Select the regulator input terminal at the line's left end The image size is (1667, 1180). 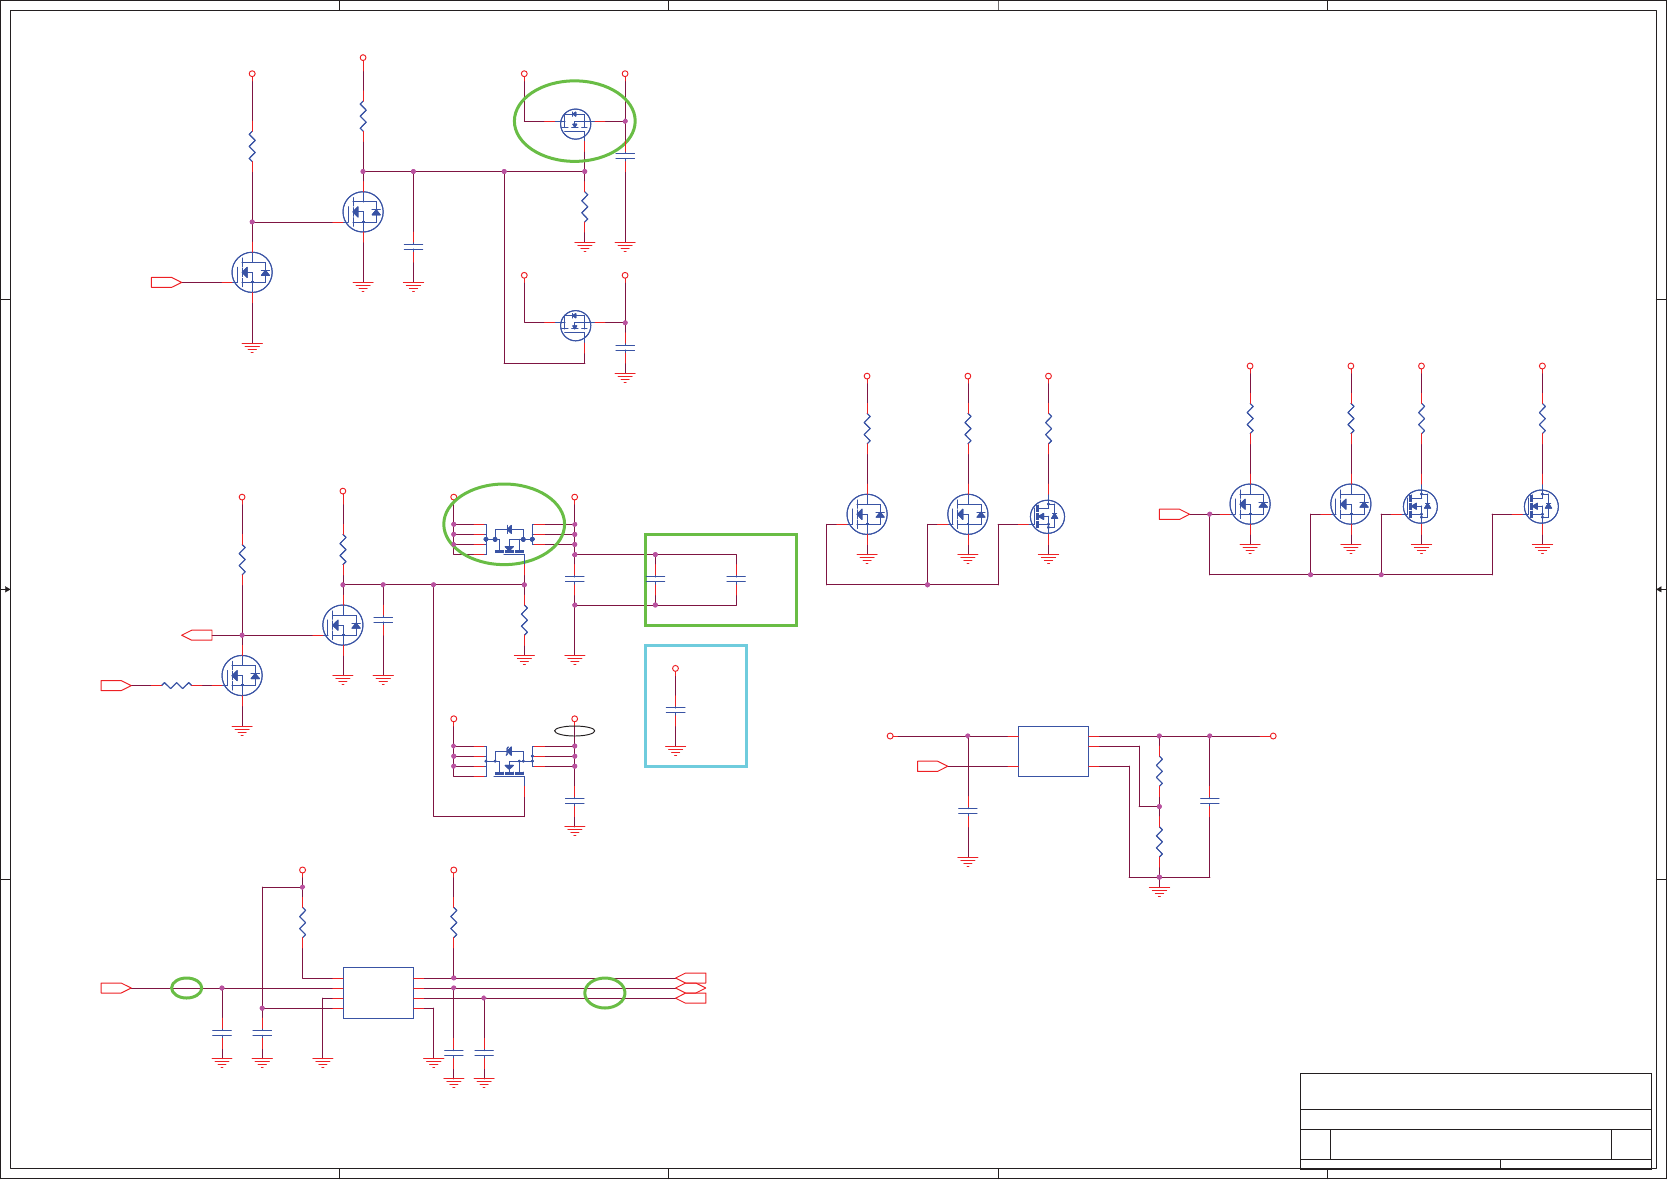click(890, 736)
